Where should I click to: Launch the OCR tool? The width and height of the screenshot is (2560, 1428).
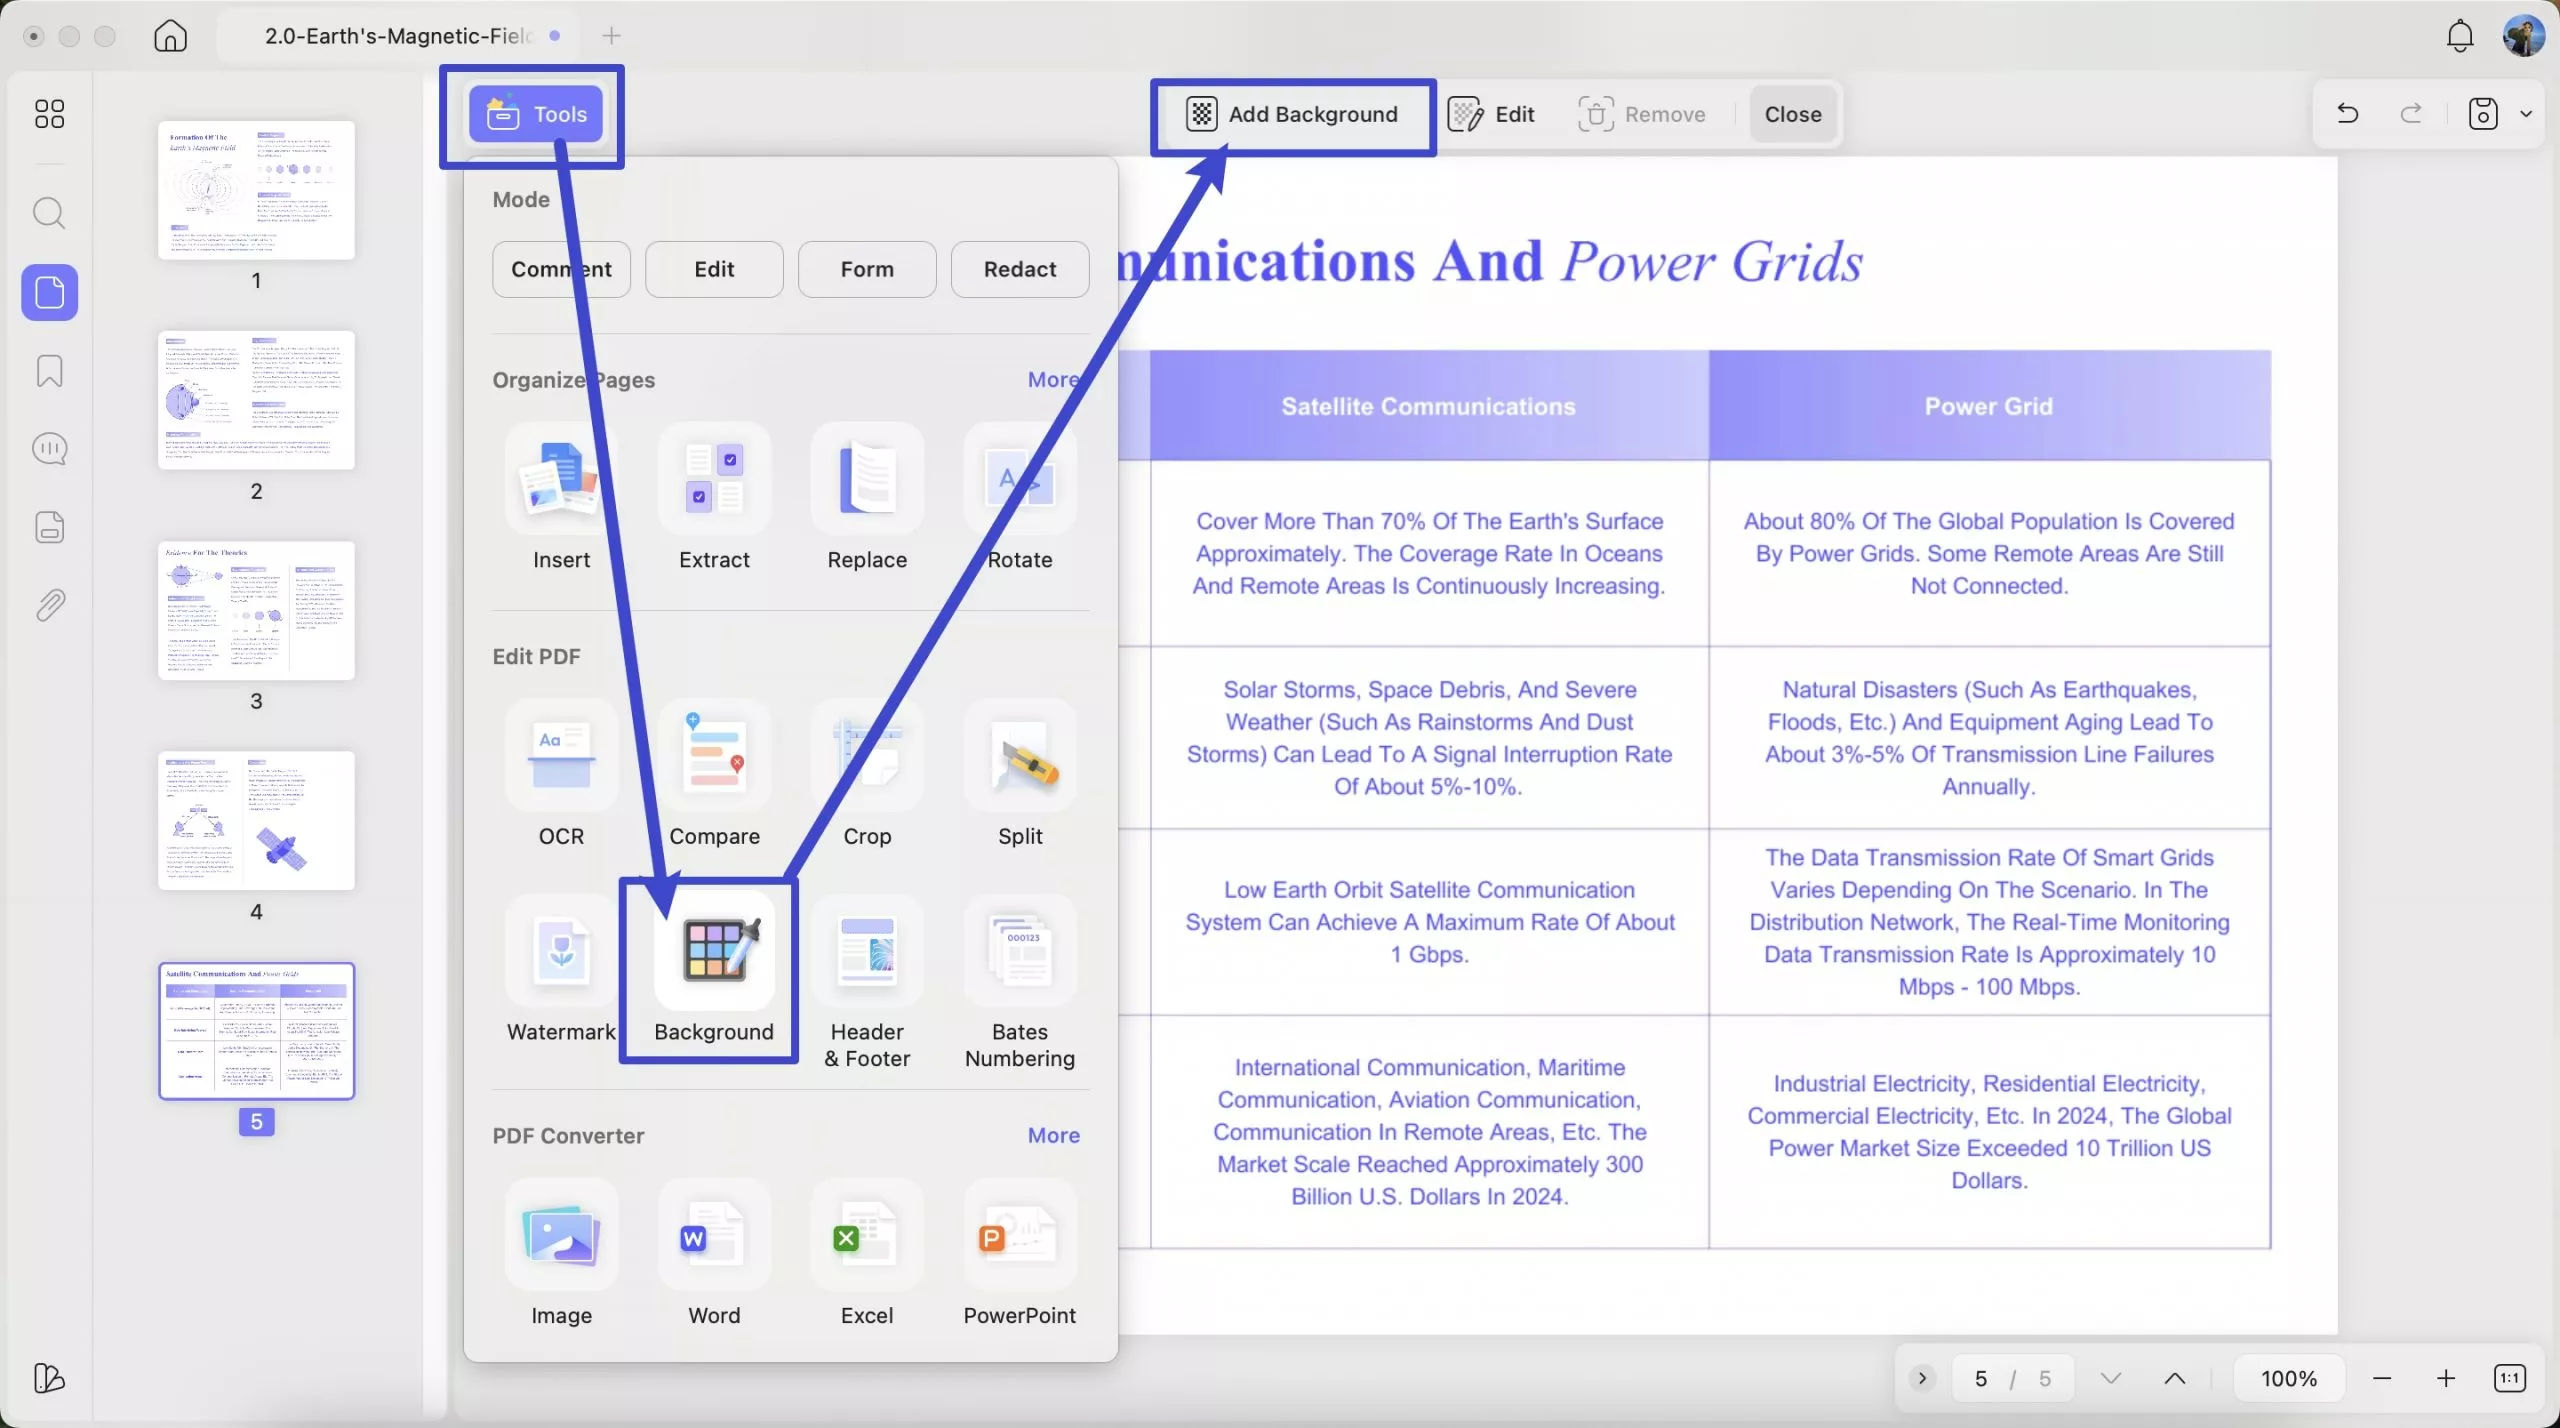[x=561, y=774]
